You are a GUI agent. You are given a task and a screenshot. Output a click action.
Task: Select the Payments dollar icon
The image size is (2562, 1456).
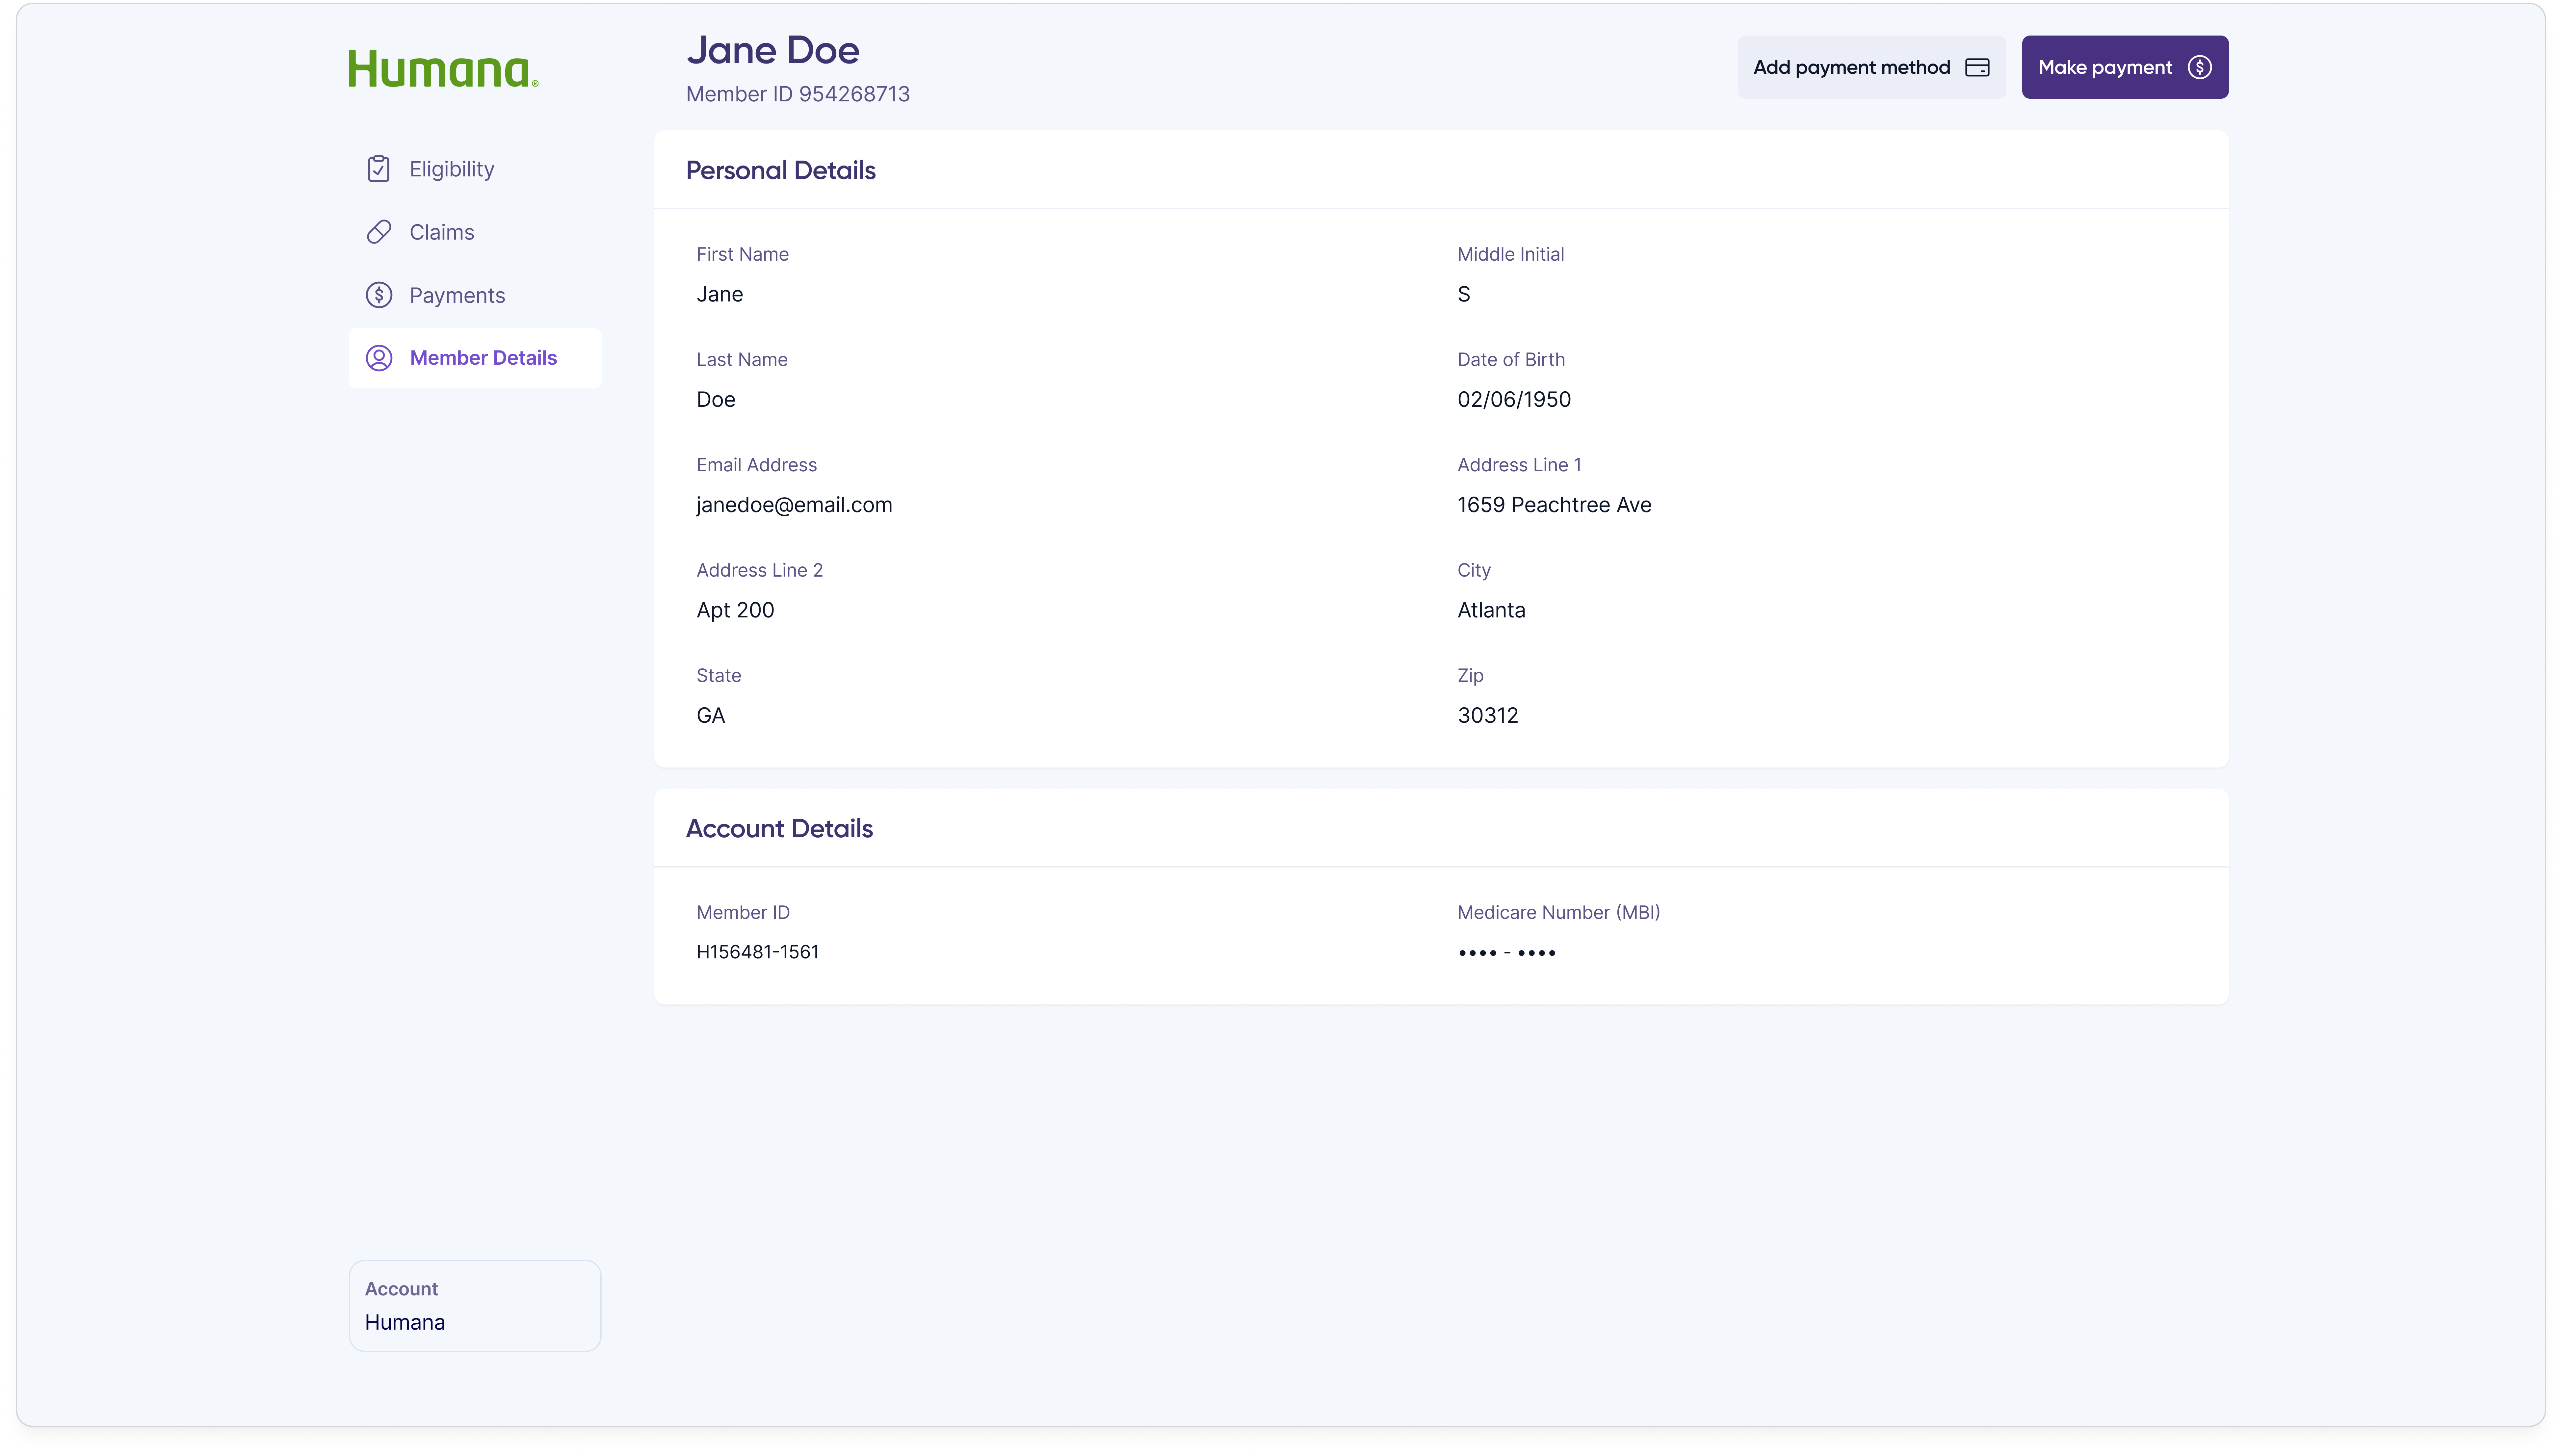378,294
